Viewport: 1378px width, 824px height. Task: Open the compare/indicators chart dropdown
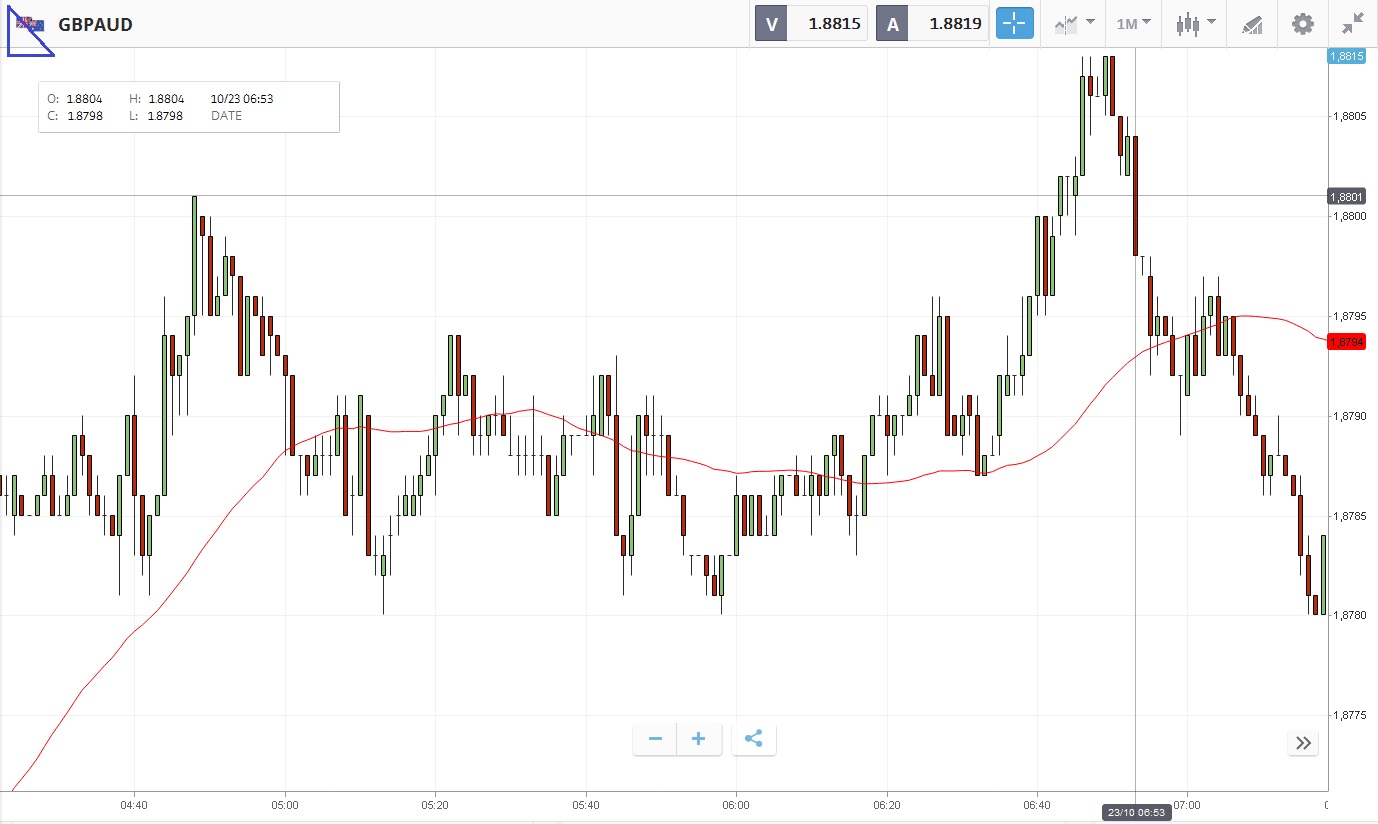1069,24
